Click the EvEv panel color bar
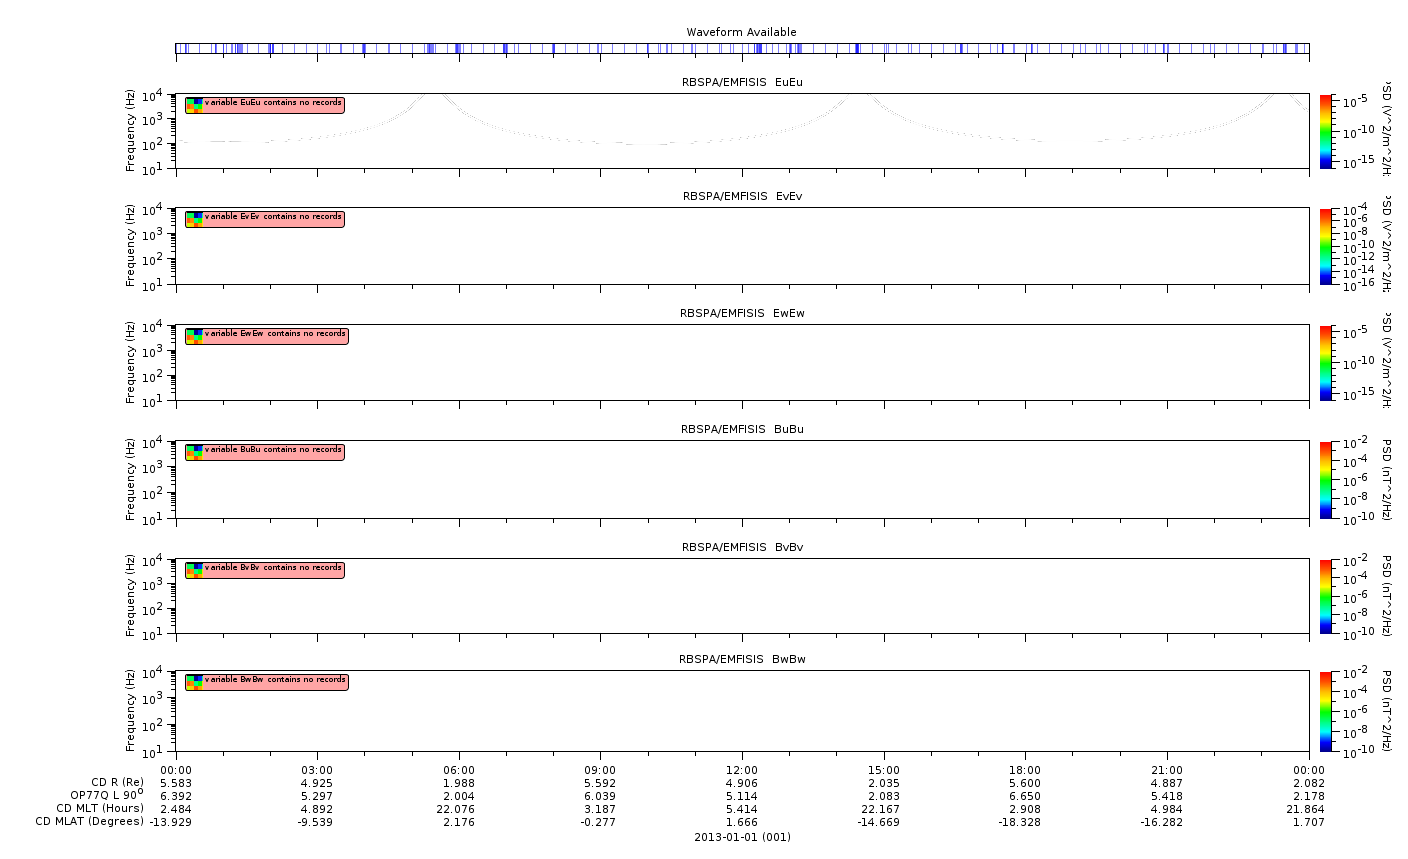Image resolution: width=1408 pixels, height=859 pixels. [x=1326, y=246]
